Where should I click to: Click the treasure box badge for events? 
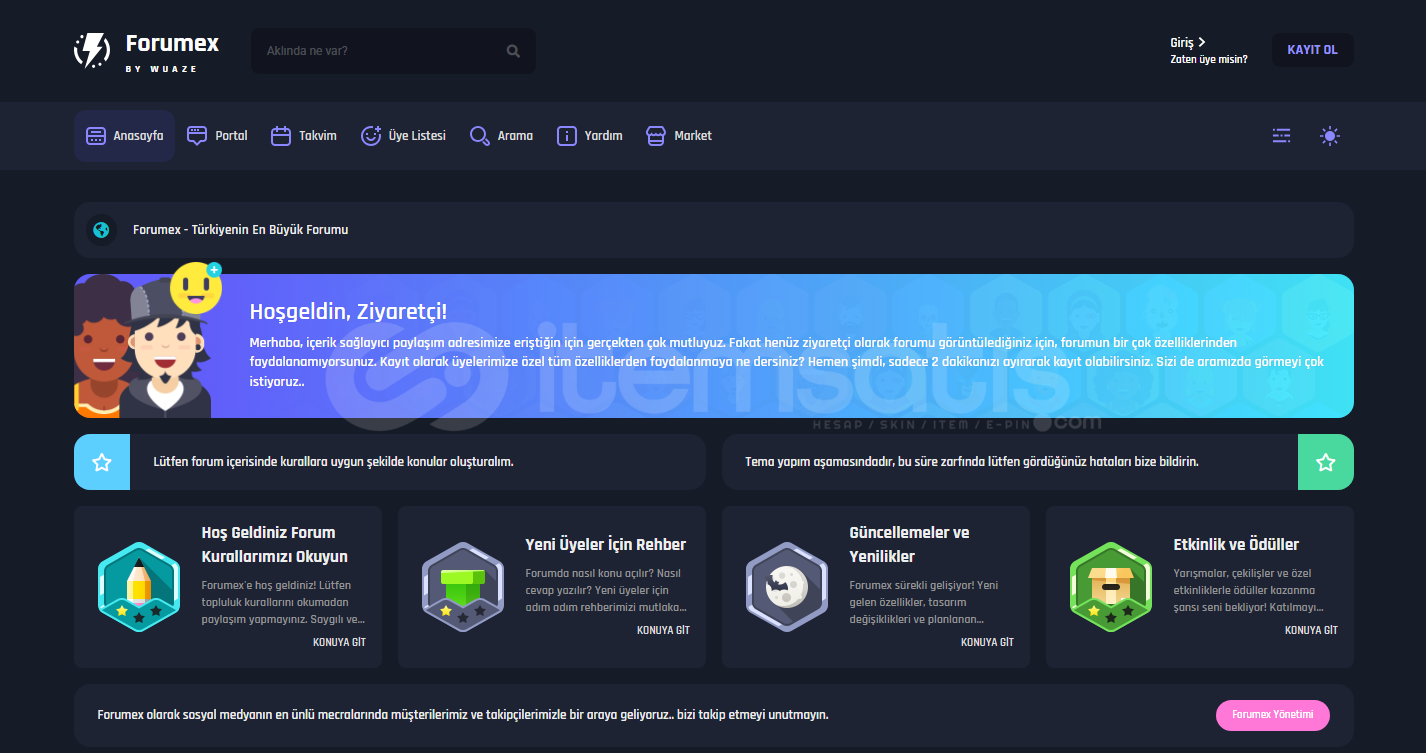pyautogui.click(x=1110, y=587)
